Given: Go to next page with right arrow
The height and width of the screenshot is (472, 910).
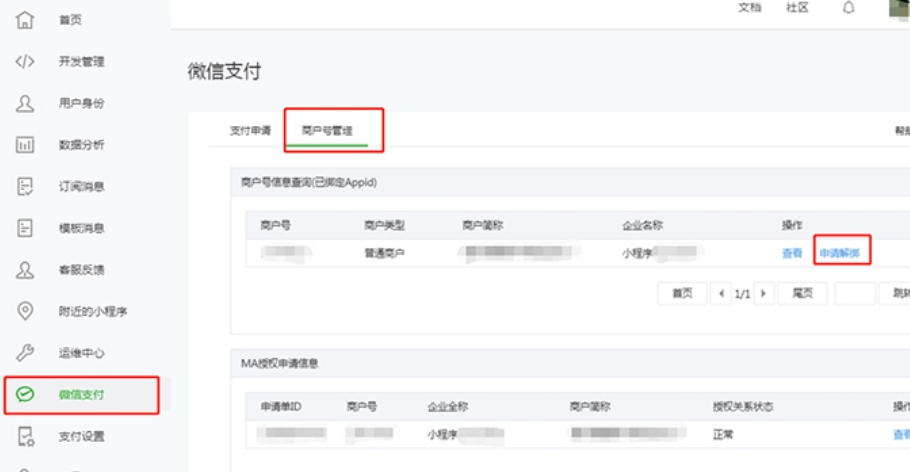Looking at the screenshot, I should point(764,294).
